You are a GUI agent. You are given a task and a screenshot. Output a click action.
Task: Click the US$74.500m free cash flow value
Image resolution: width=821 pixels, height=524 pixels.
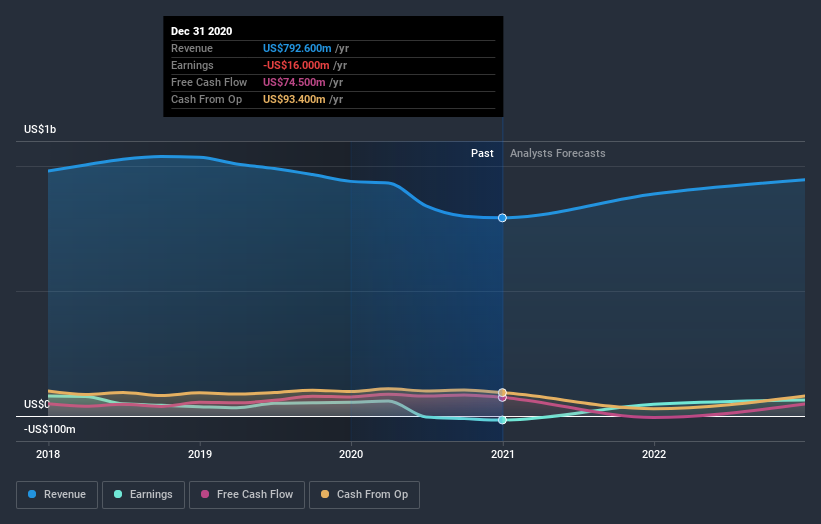point(294,82)
